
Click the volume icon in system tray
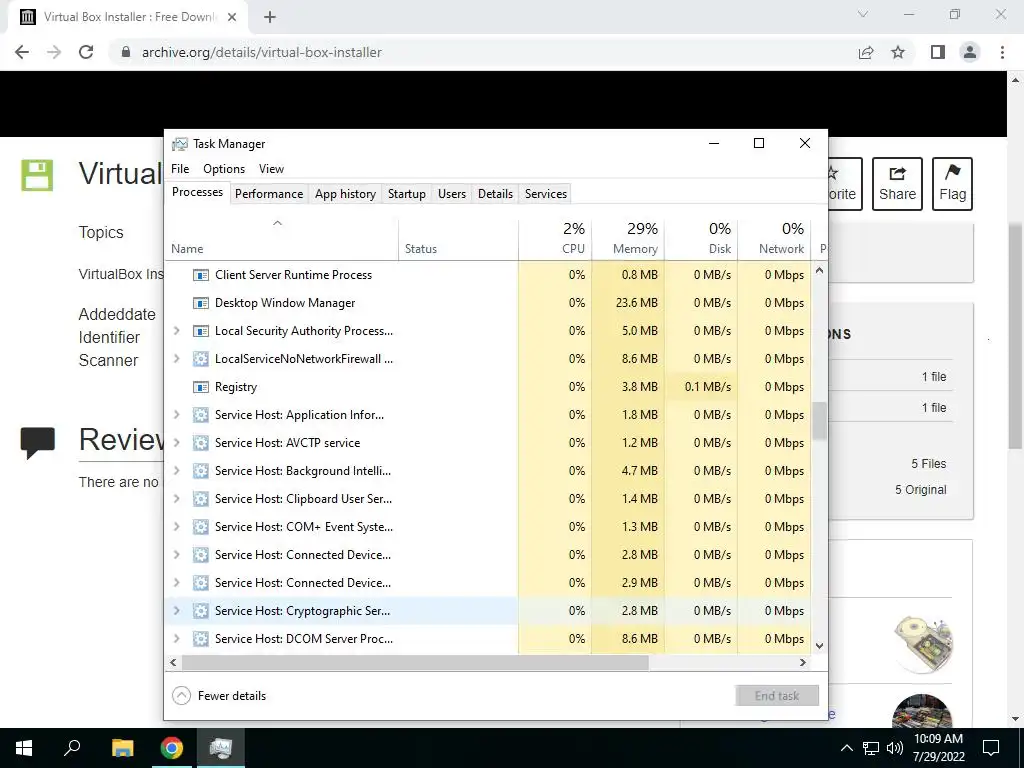point(894,748)
